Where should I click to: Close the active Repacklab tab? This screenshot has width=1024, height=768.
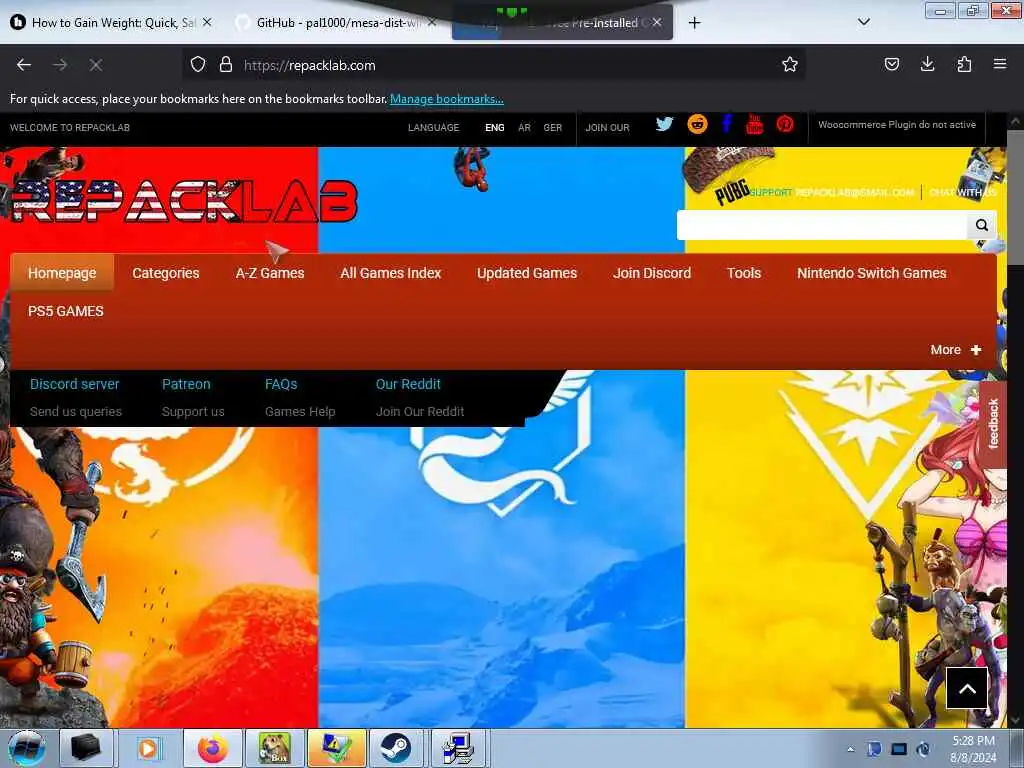pyautogui.click(x=657, y=22)
